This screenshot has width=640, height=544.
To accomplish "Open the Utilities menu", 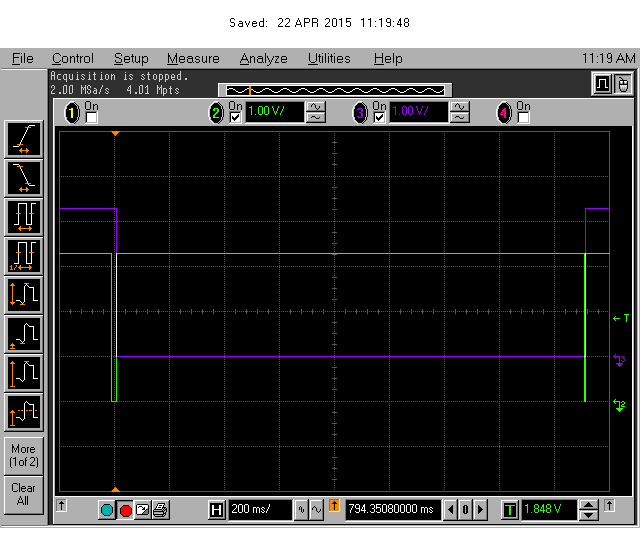I will point(329,59).
